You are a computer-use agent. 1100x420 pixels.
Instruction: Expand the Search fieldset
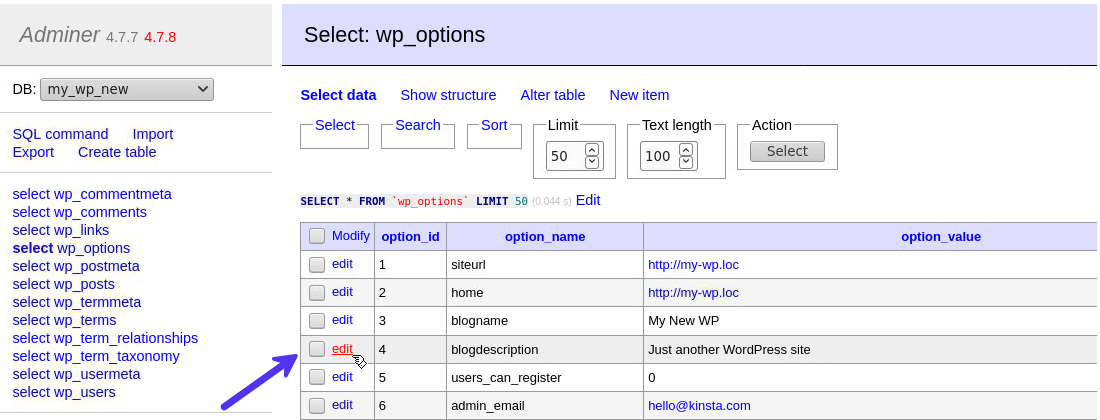pyautogui.click(x=418, y=125)
